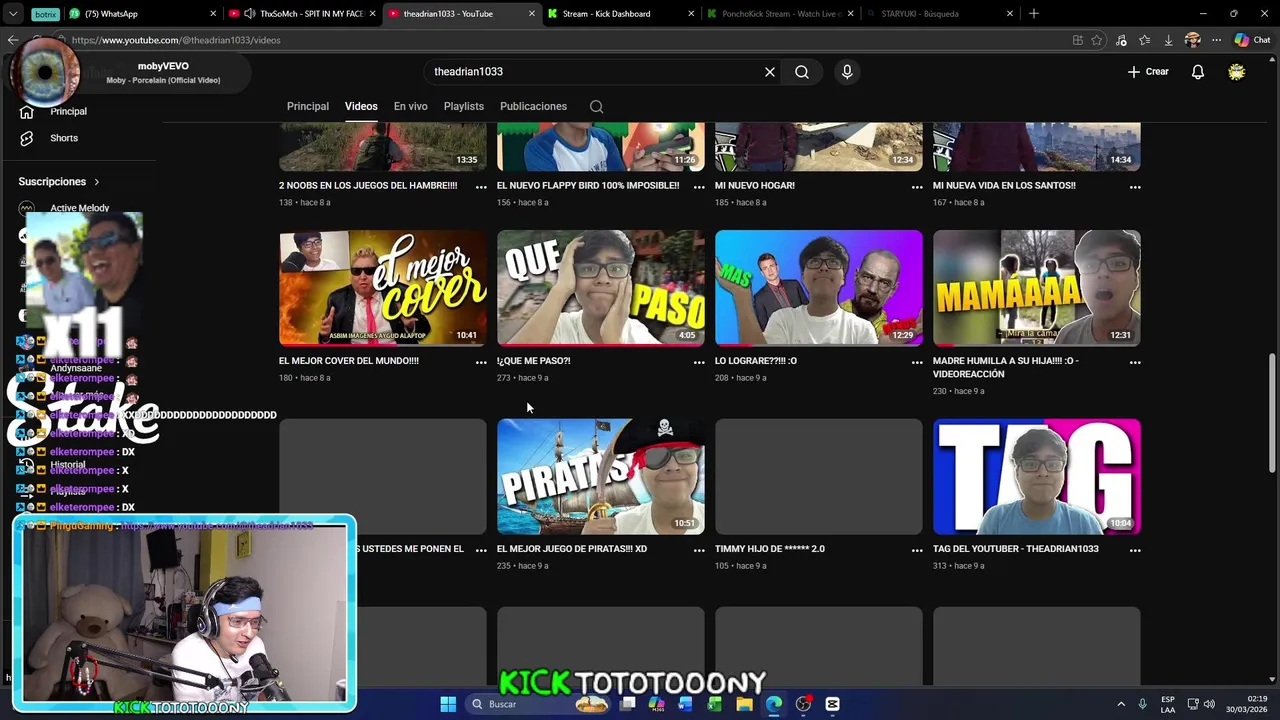Screen dimensions: 1280x720
Task: Play the QUE PASO thumbnail video
Action: [601, 288]
